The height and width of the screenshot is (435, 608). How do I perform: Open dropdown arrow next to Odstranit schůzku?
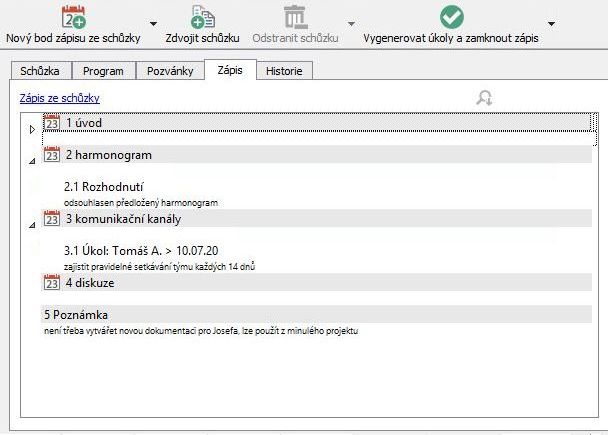coord(351,24)
